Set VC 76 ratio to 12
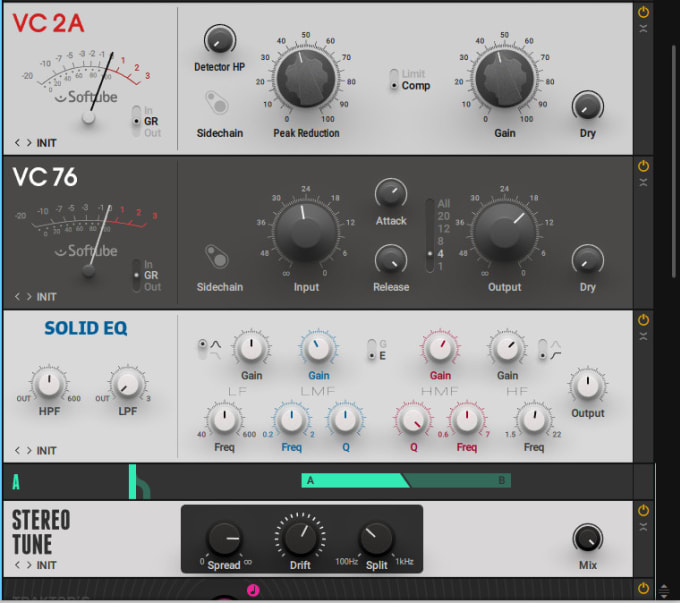680x603 pixels. pyautogui.click(x=444, y=229)
